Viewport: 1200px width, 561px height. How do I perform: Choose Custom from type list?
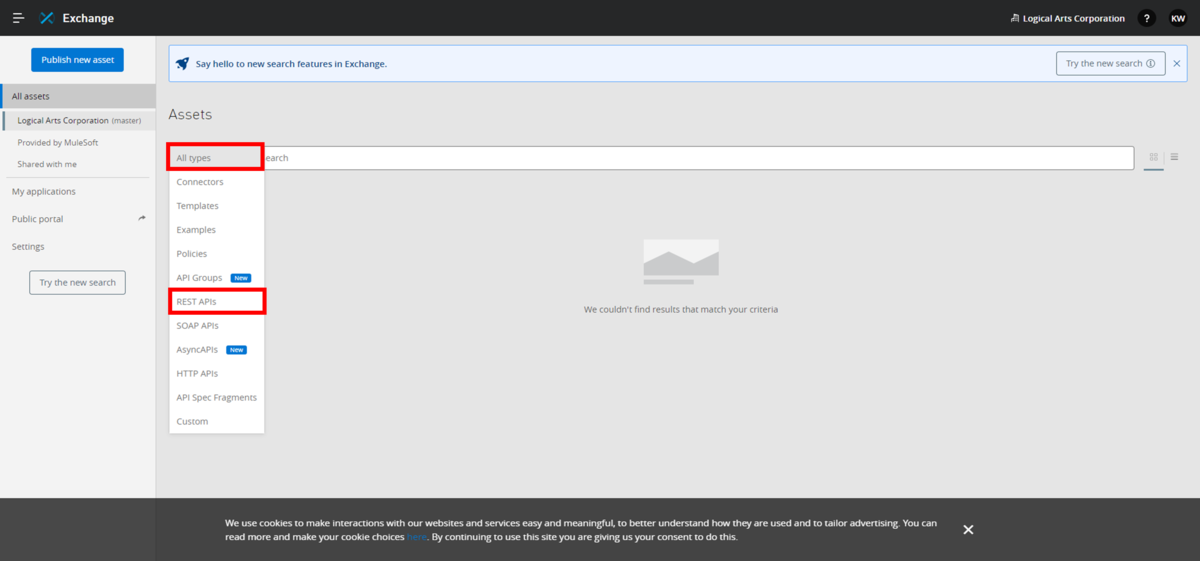click(216, 421)
